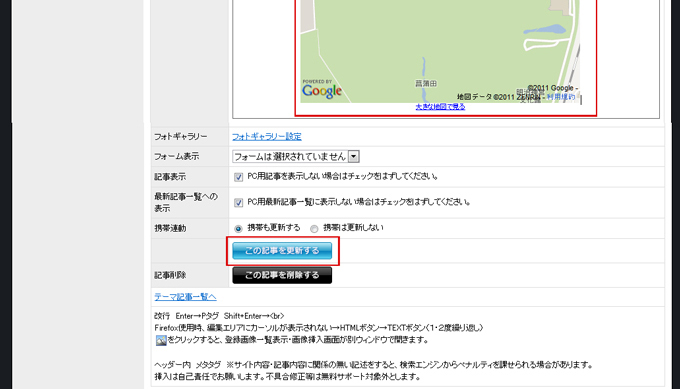Screen dimensions: 680x389
Task: Click the blue pond on the map
Action: 545,29
